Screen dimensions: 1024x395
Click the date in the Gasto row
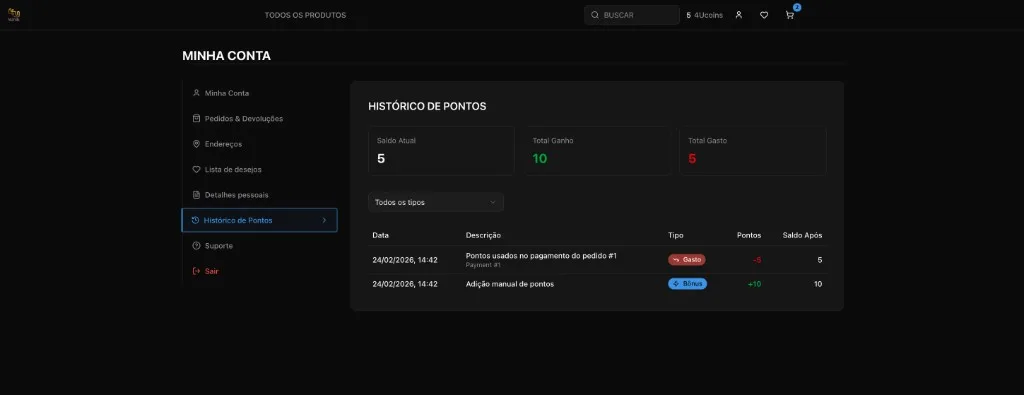[x=405, y=260]
